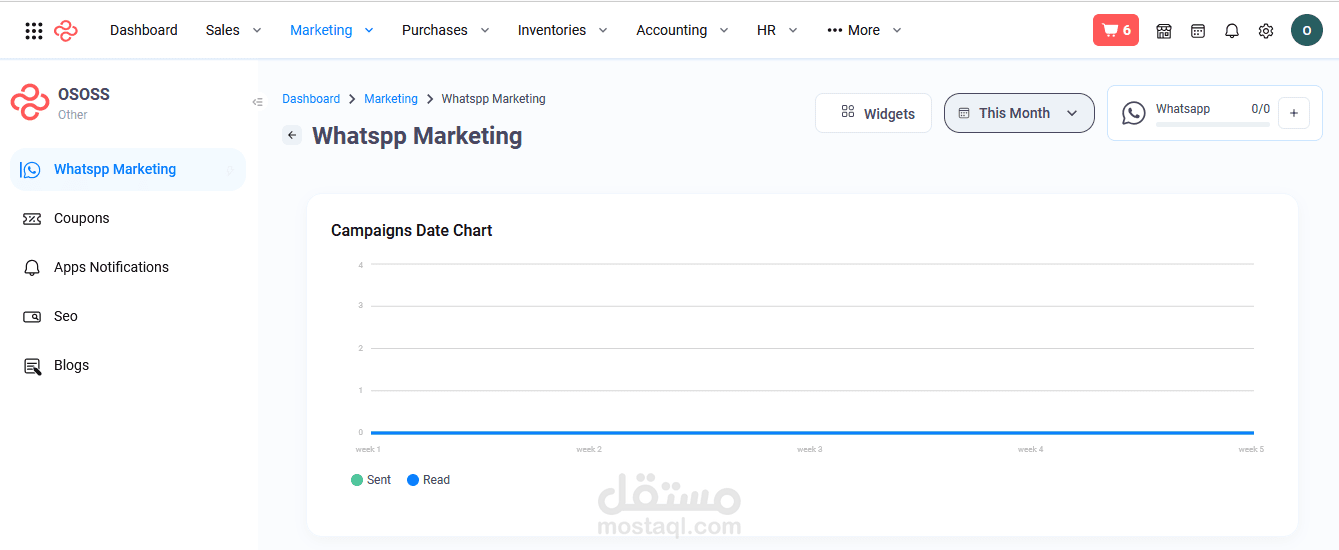The image size is (1339, 550).
Task: Open the More menu dropdown
Action: click(x=864, y=30)
